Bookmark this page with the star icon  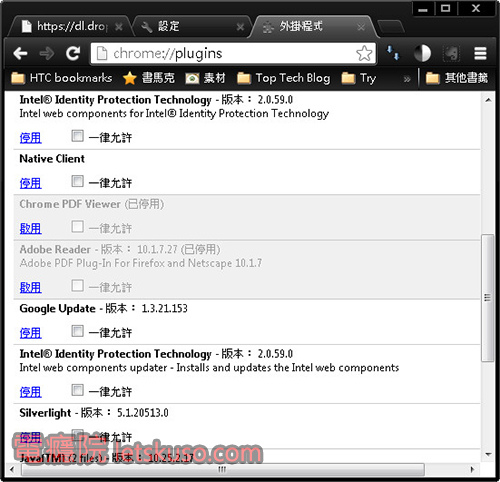click(x=364, y=53)
